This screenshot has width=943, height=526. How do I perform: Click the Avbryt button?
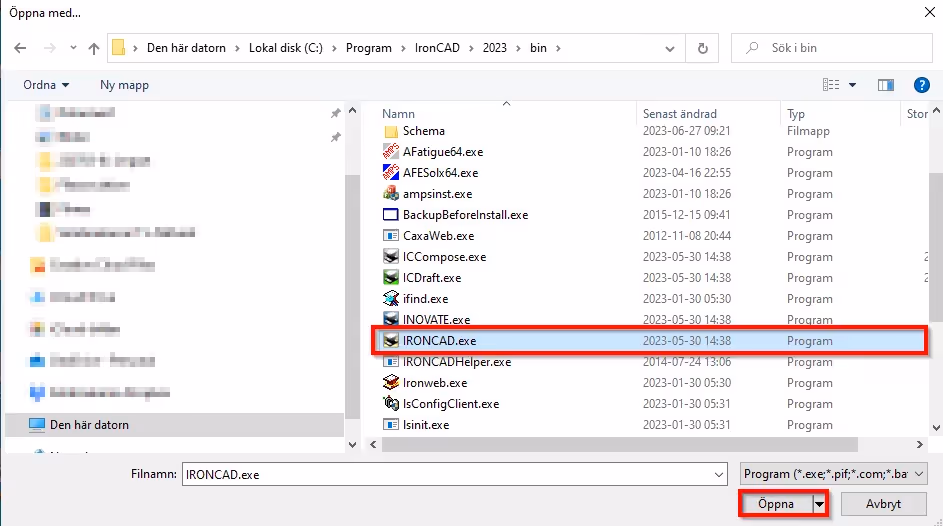click(x=883, y=504)
